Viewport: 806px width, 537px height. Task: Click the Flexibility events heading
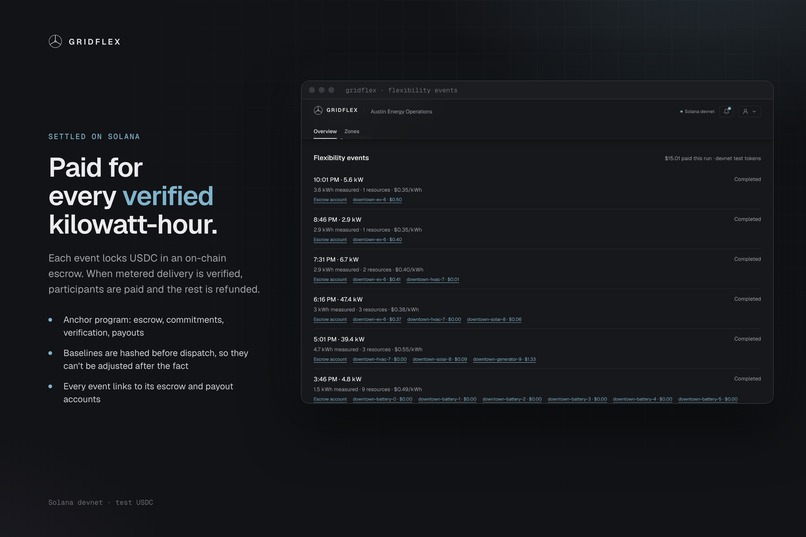tap(341, 158)
